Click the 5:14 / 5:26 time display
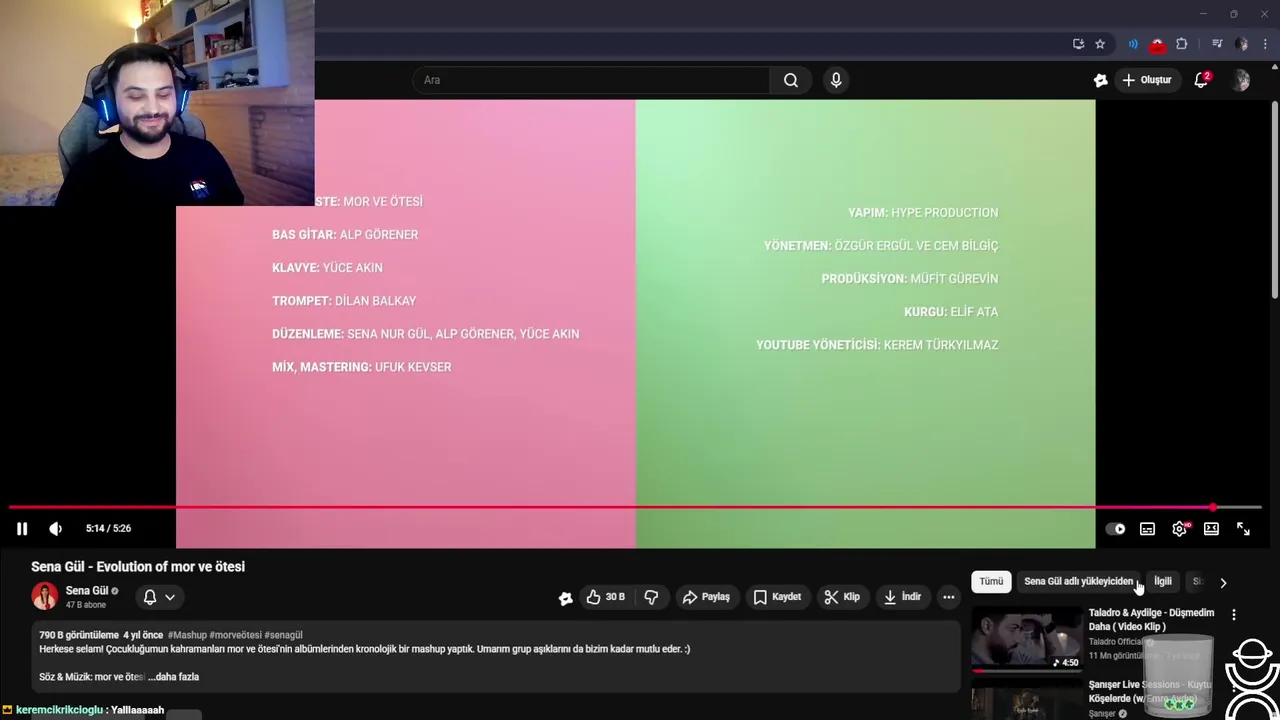 pyautogui.click(x=108, y=528)
